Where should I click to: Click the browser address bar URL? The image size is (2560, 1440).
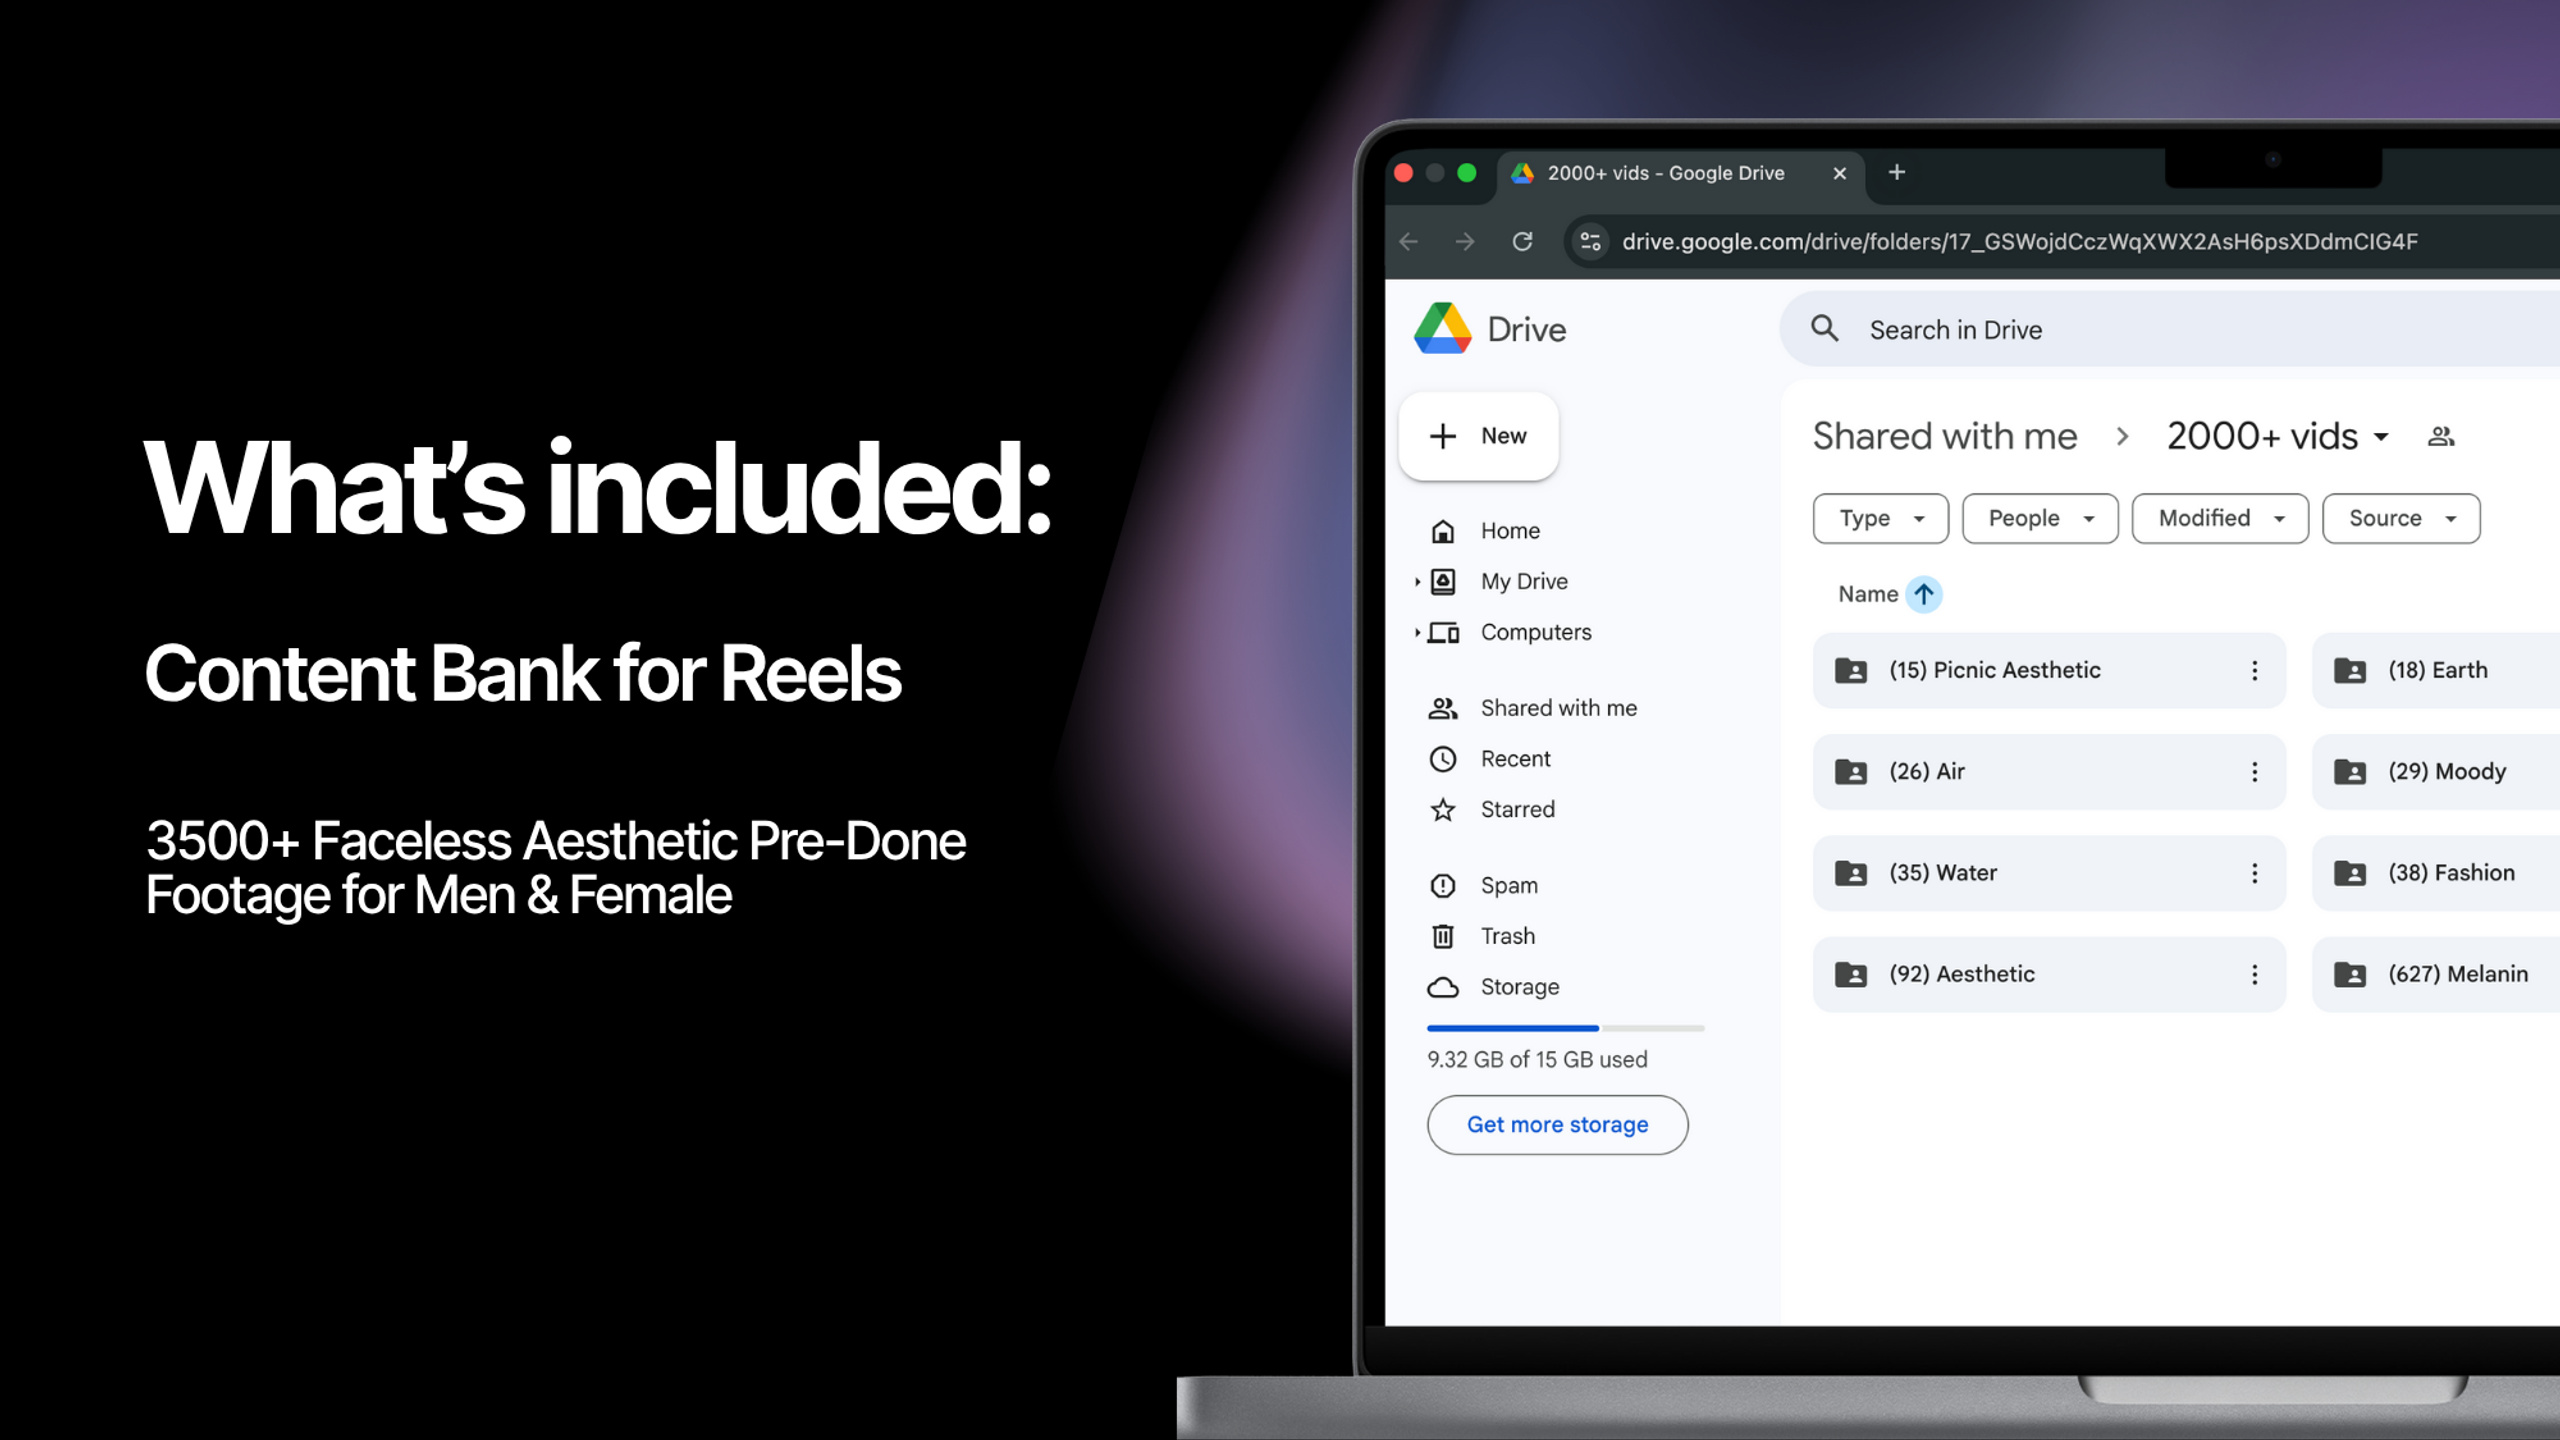2019,241
